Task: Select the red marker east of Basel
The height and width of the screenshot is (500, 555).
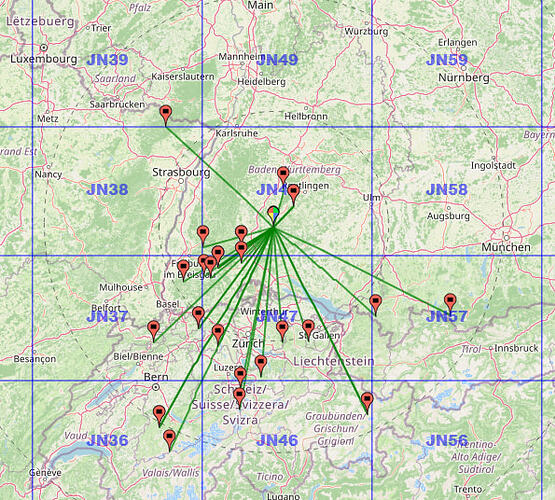Action: tap(198, 317)
